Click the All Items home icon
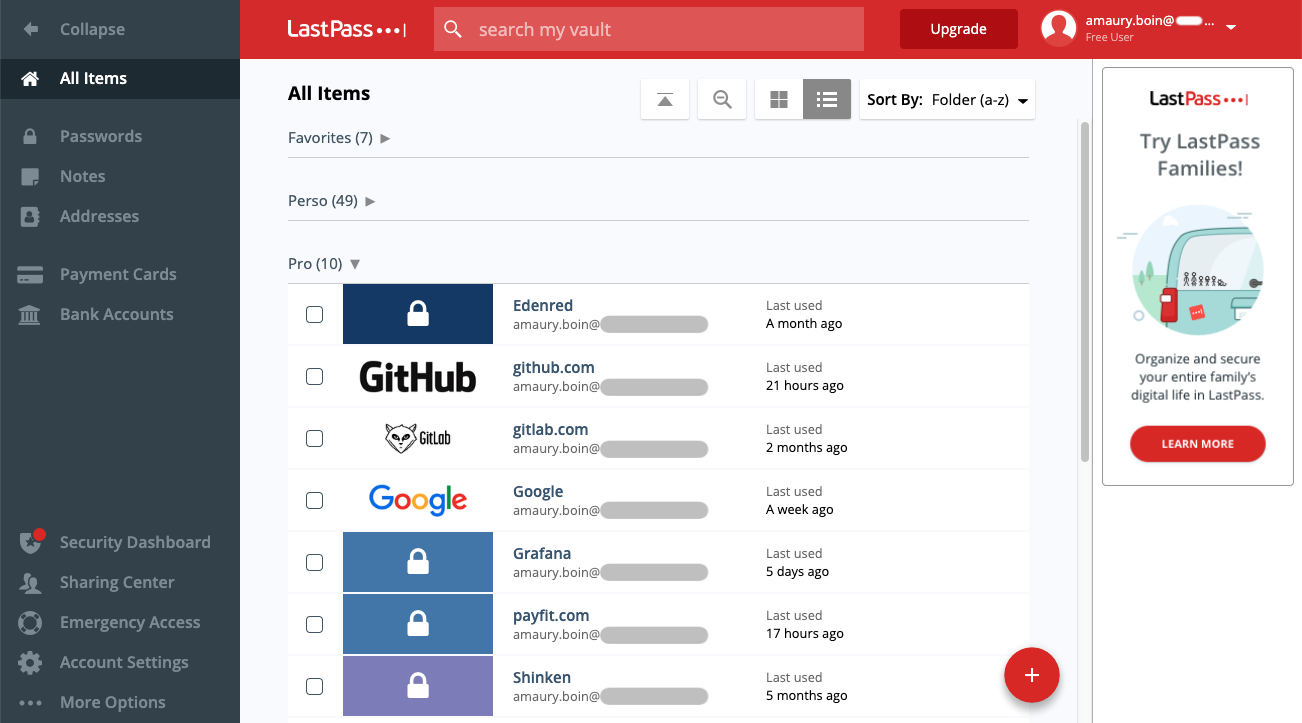 pos(30,78)
